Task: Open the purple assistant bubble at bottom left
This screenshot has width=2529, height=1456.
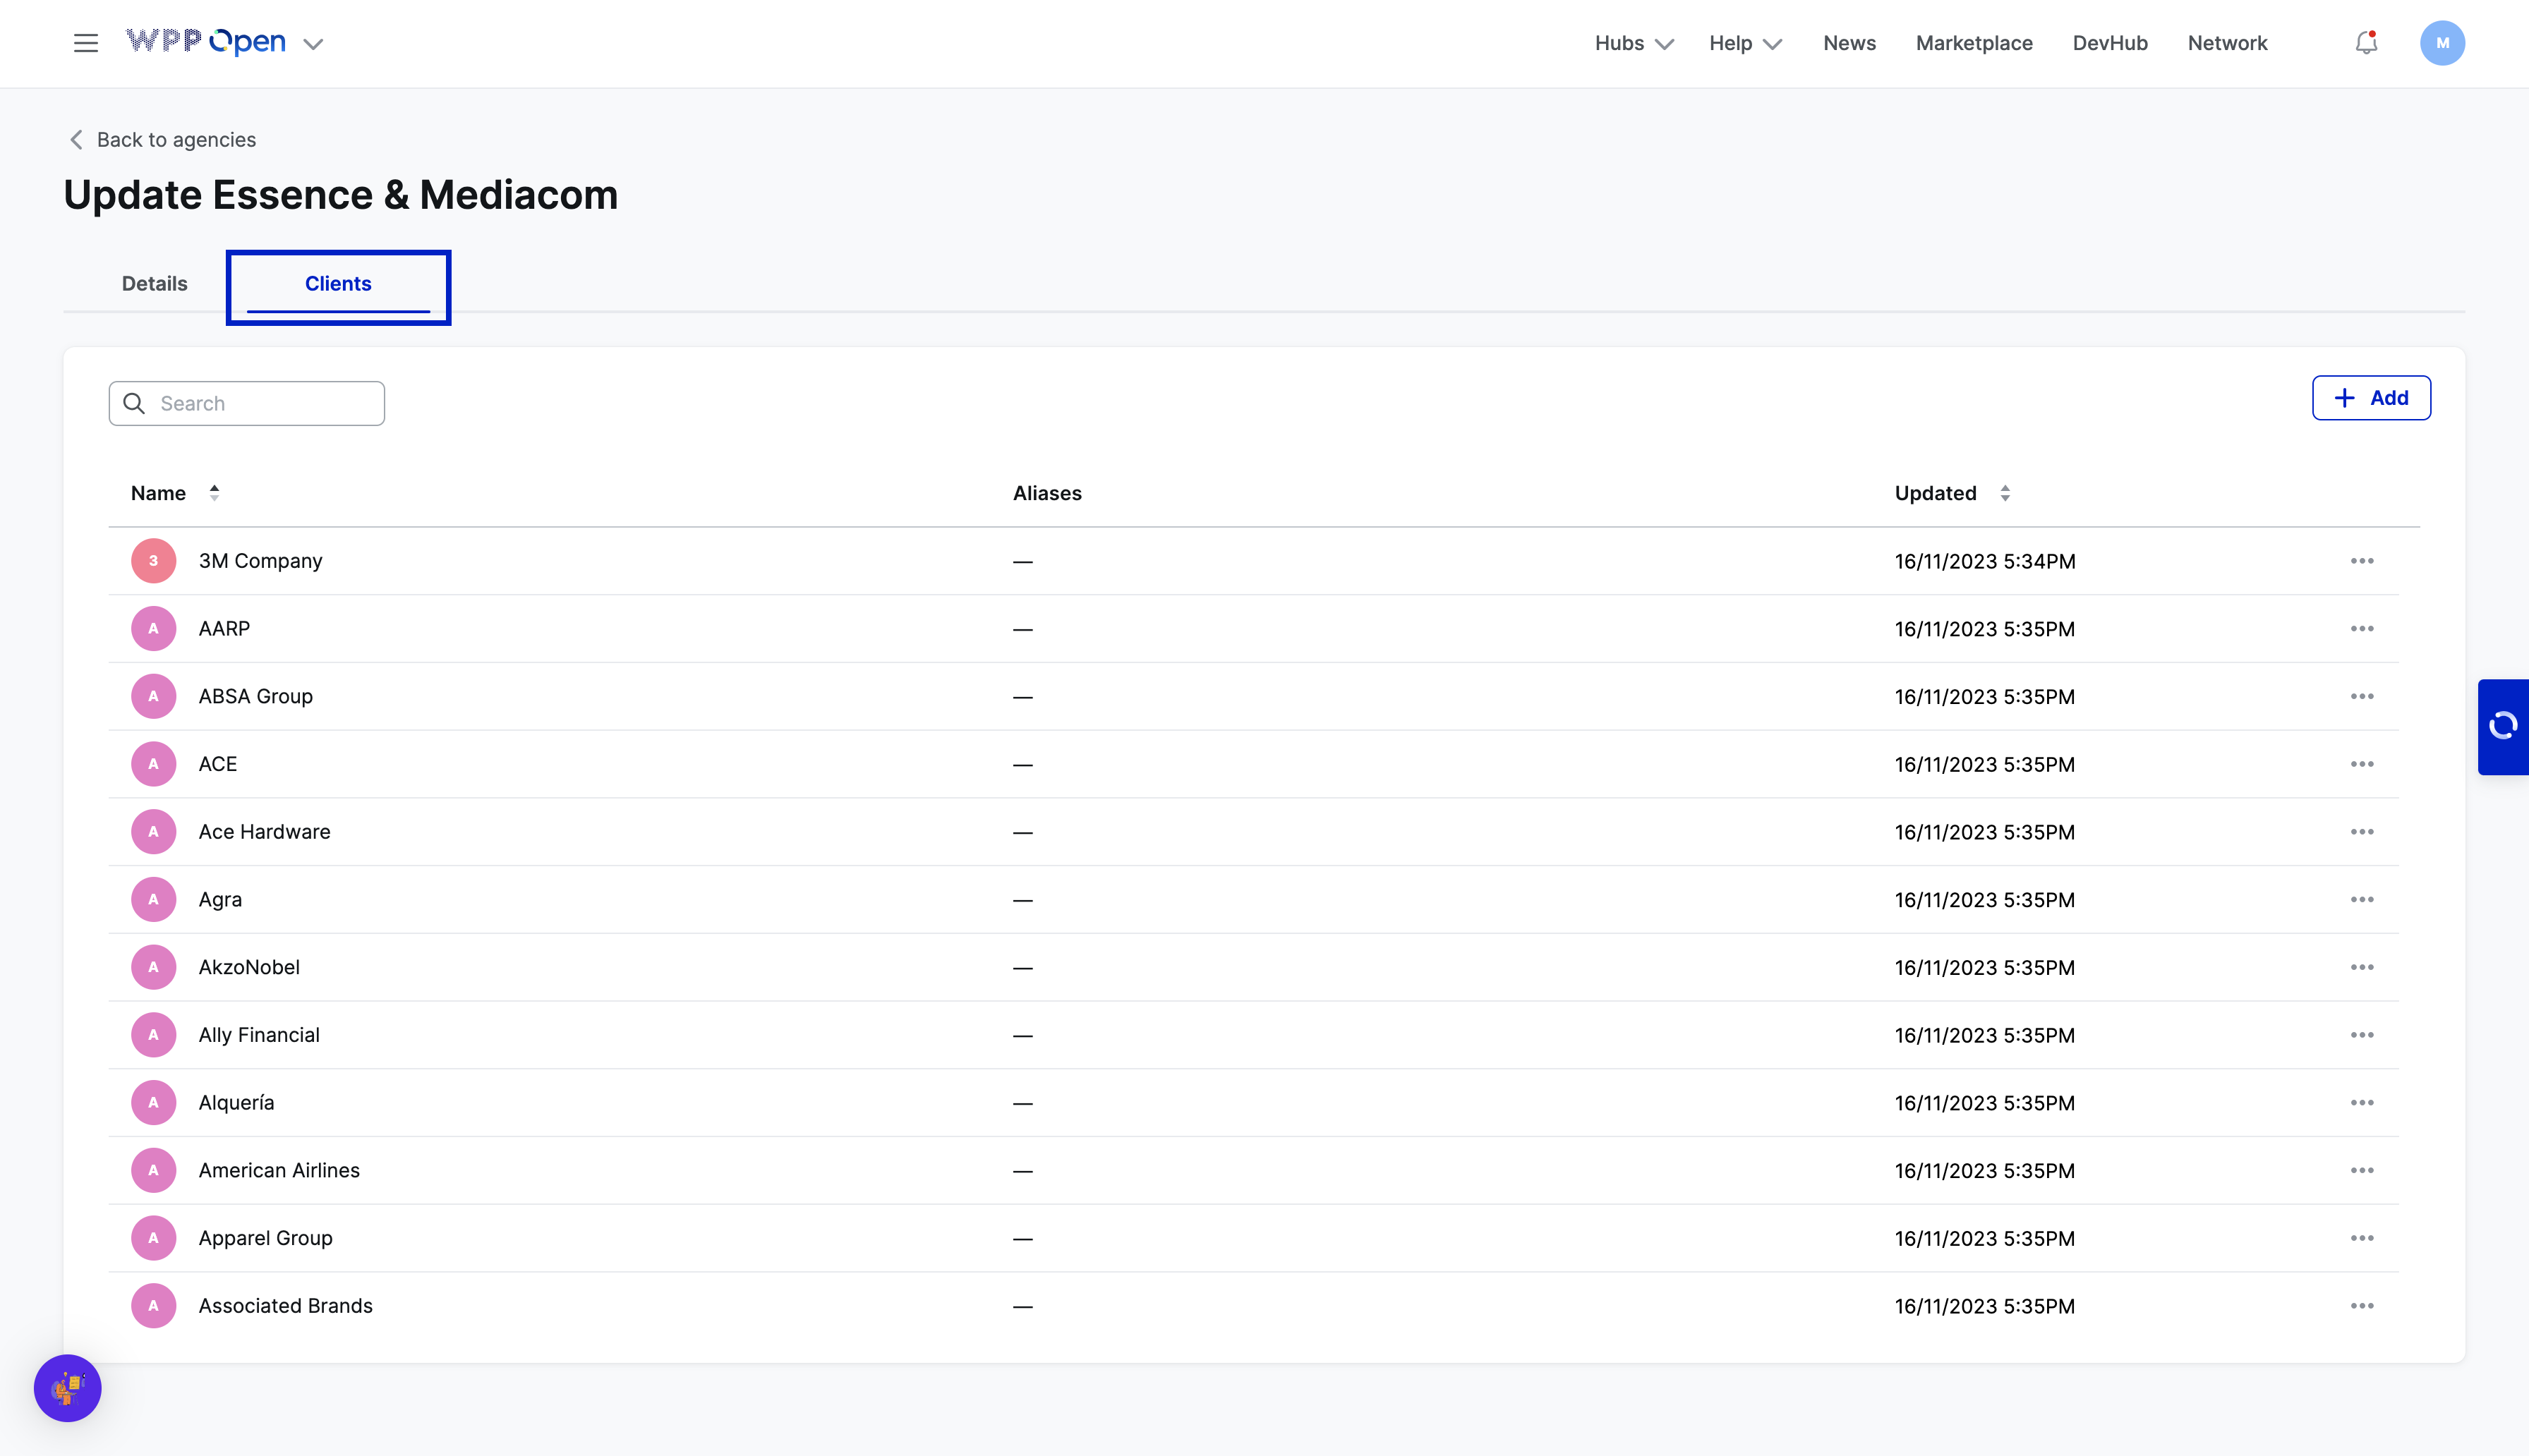Action: (67, 1388)
